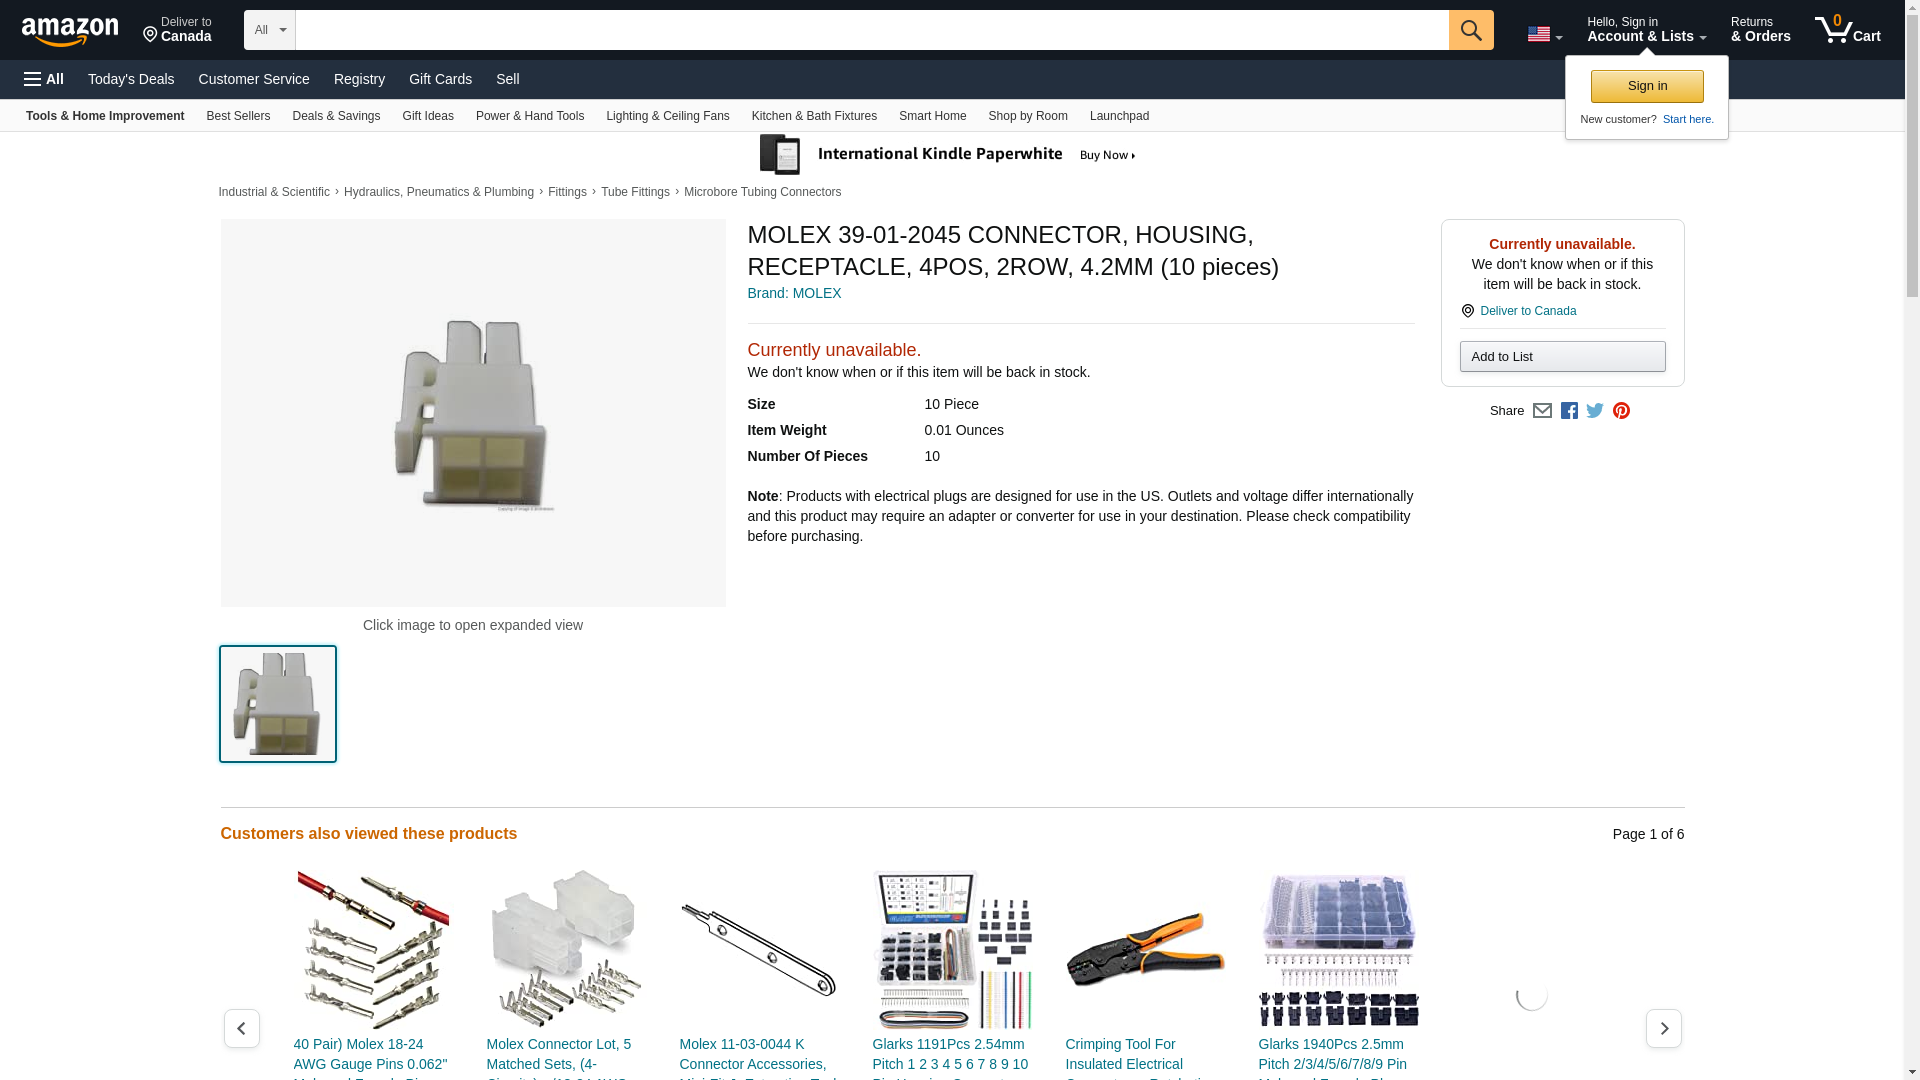Screen dimensions: 1920x1080
Task: Click the magnifying glass search button
Action: tap(1470, 30)
